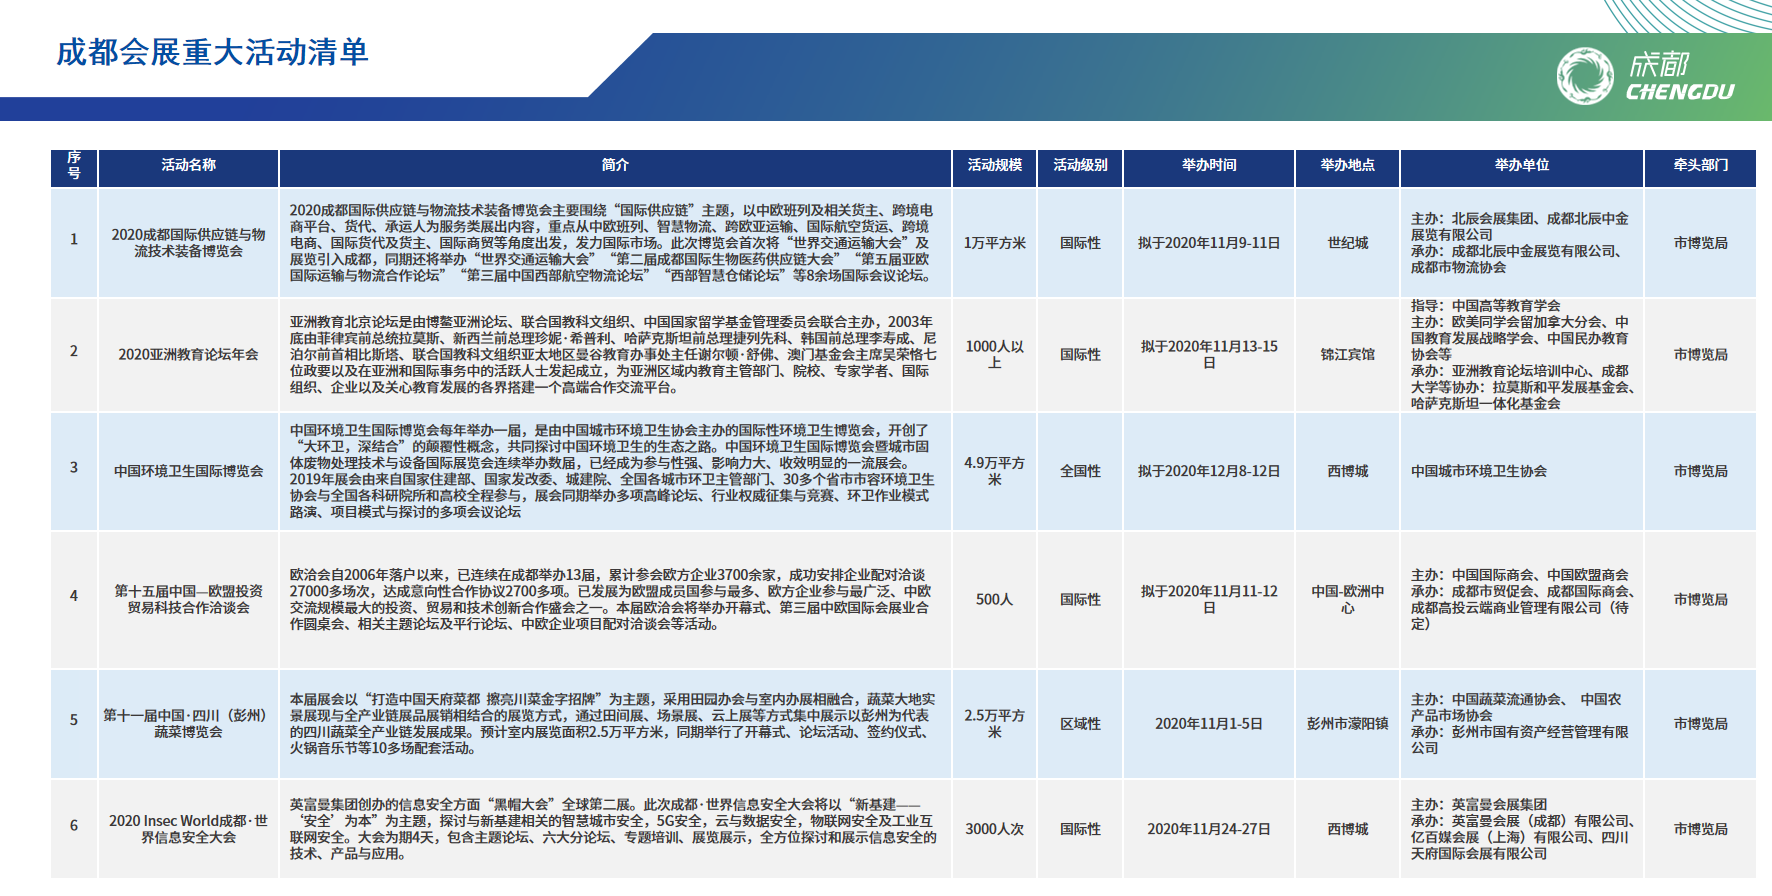The image size is (1772, 896).
Task: Click the description starting 中国环境卫生国际博览会每年举办一届
Action: (612, 471)
